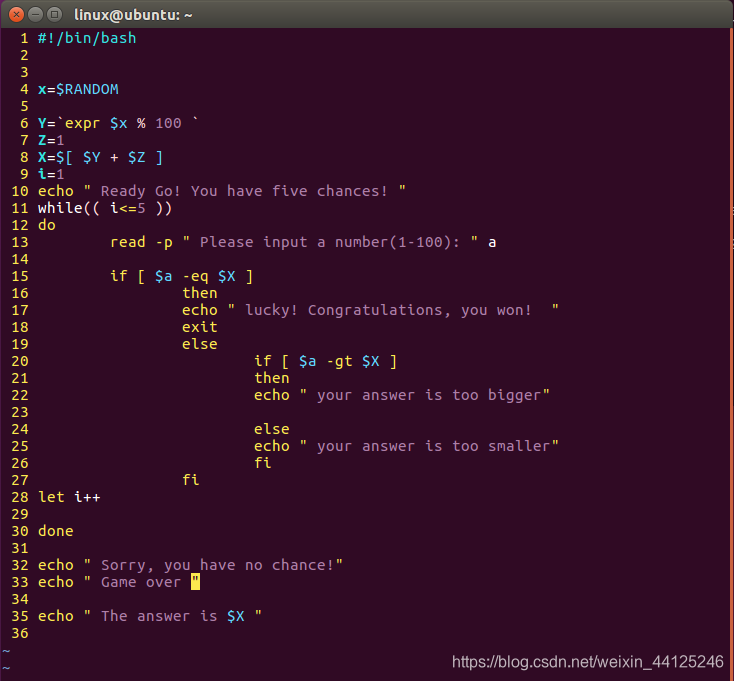Image resolution: width=734 pixels, height=681 pixels.
Task: Click the 'if [ $a -eq $X ]' condition
Action: (x=182, y=276)
